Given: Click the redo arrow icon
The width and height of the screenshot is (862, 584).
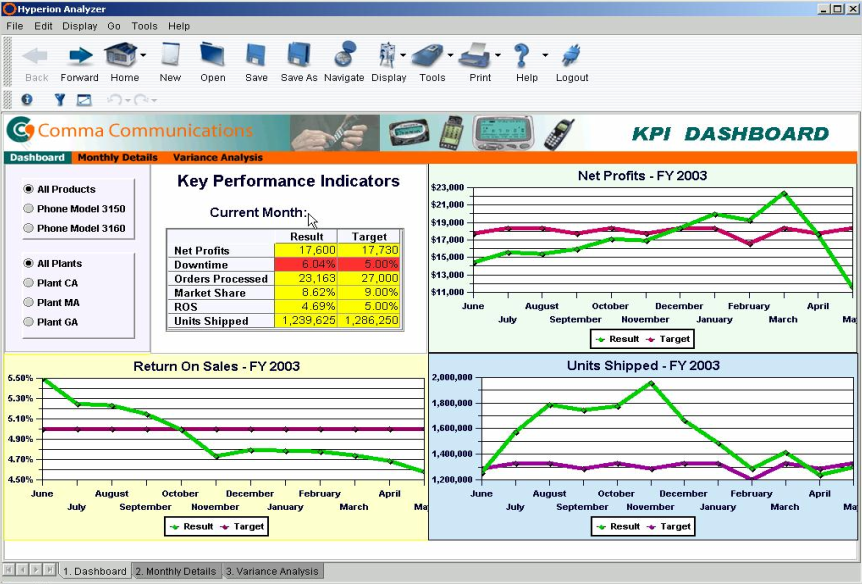Looking at the screenshot, I should (141, 100).
